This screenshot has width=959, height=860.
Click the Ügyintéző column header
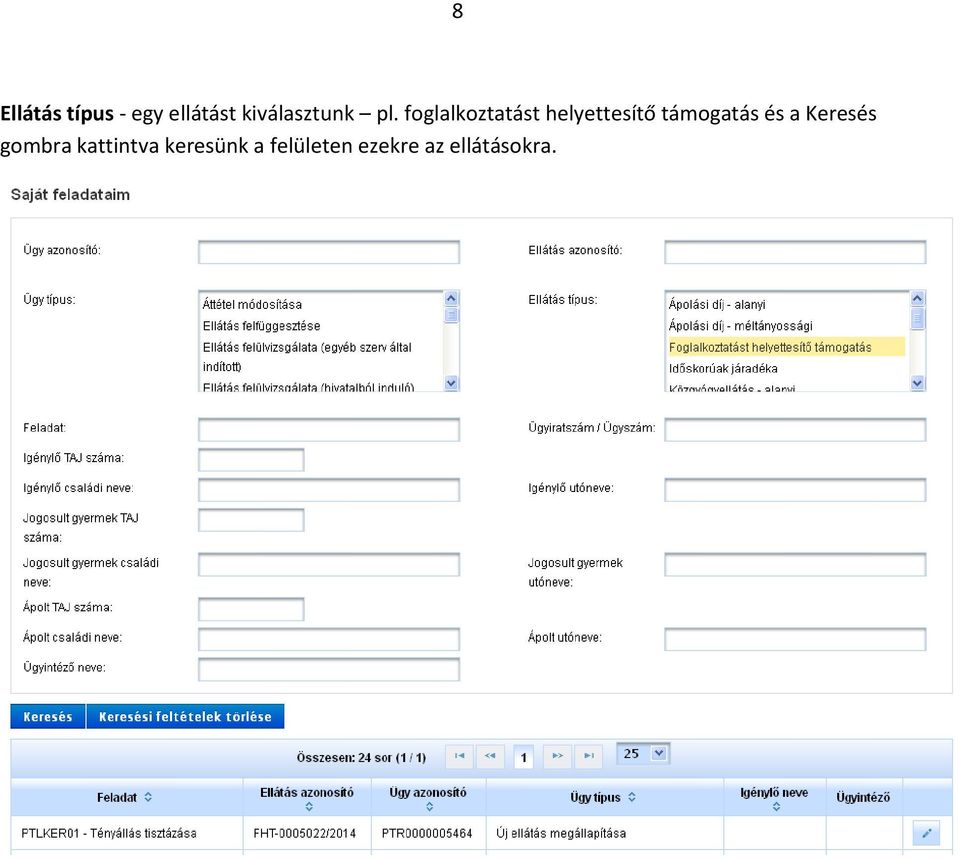click(863, 797)
